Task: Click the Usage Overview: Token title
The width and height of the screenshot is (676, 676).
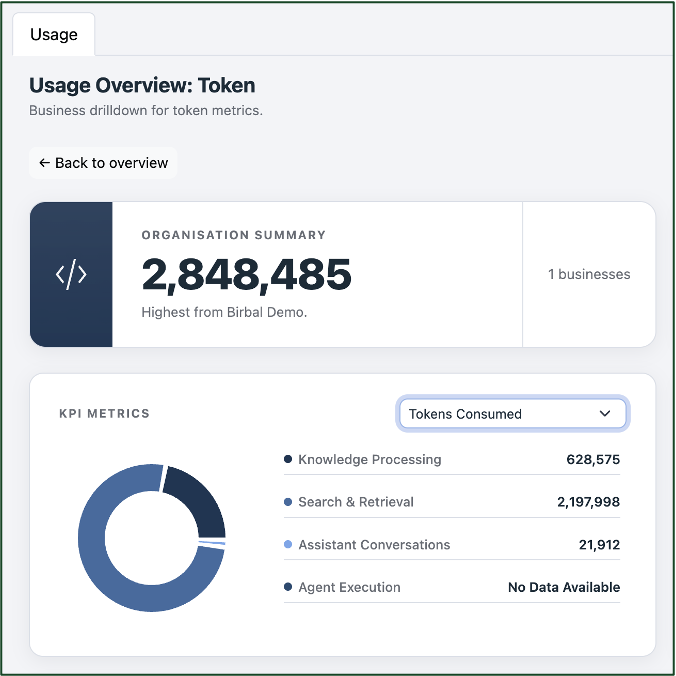Action: point(142,85)
